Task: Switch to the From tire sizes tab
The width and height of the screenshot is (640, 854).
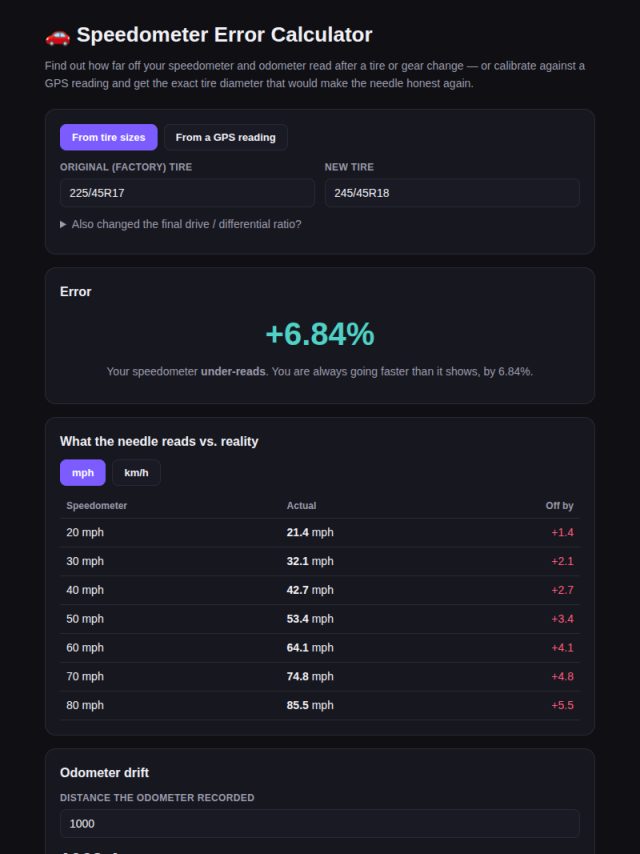Action: tap(108, 137)
